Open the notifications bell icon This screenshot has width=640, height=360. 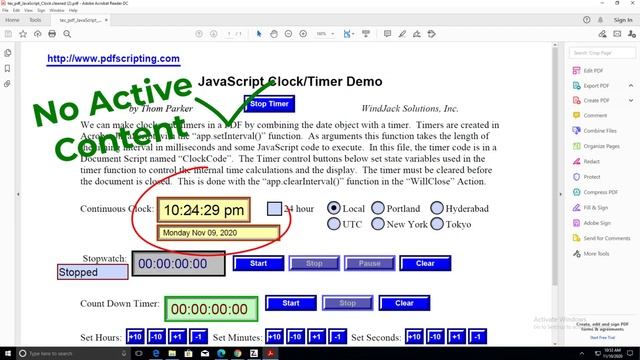coord(600,20)
